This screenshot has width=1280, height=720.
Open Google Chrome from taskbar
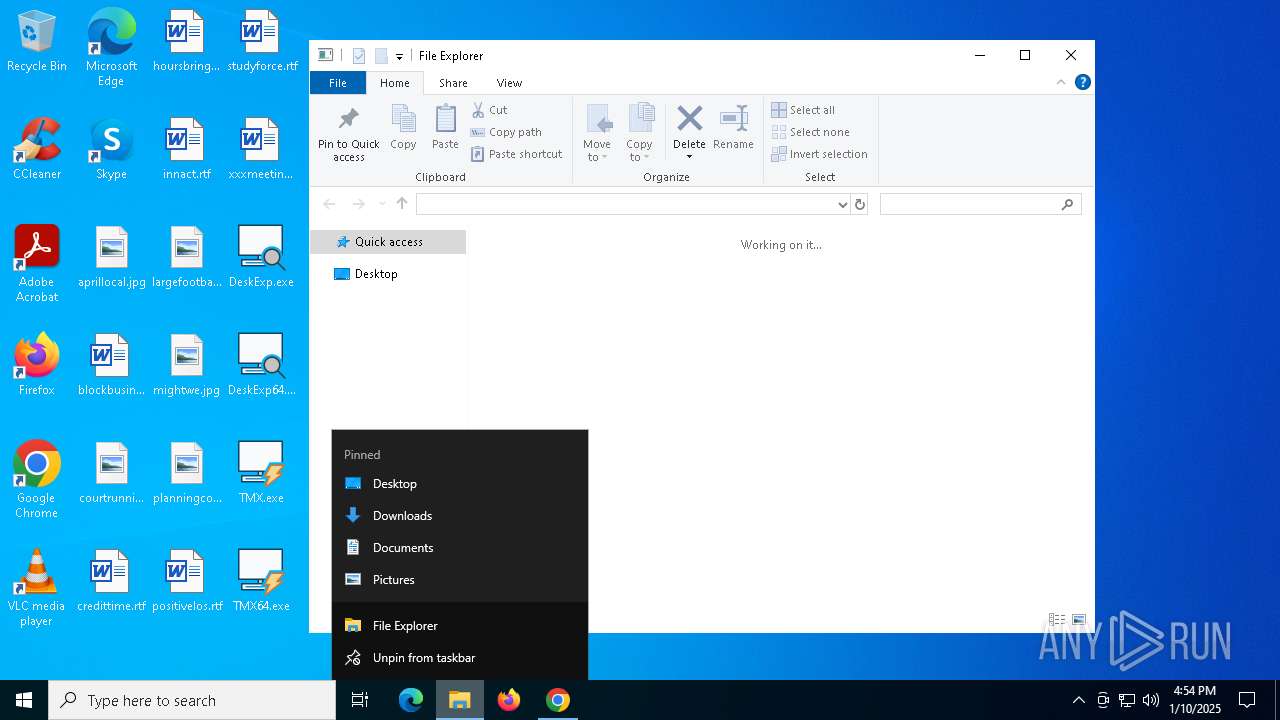[x=558, y=700]
